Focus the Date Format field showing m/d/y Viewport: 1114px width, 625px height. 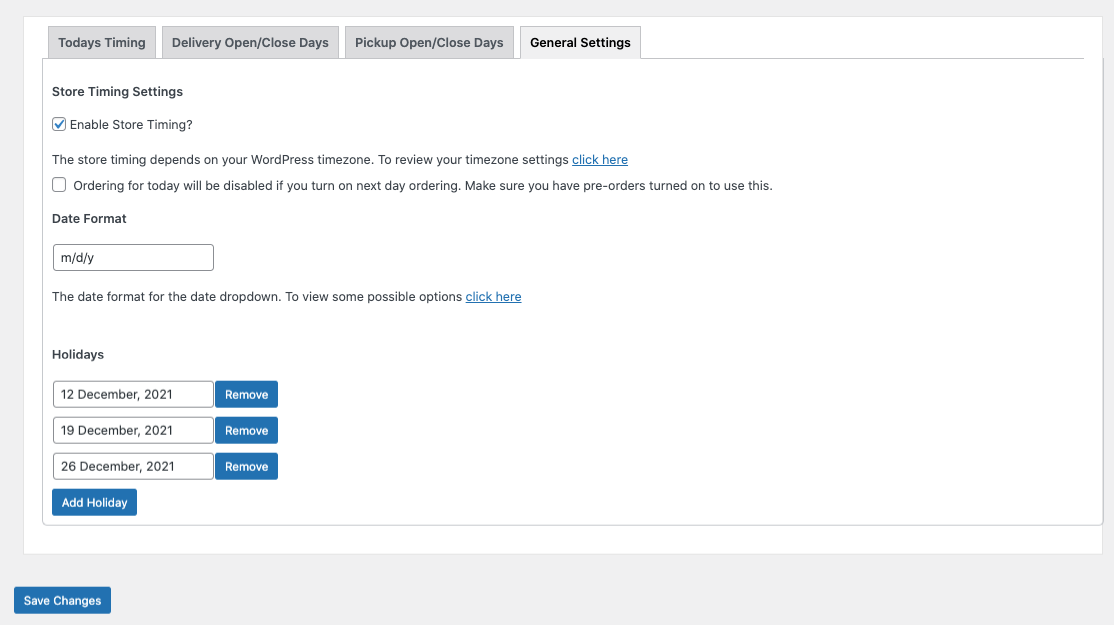point(133,258)
